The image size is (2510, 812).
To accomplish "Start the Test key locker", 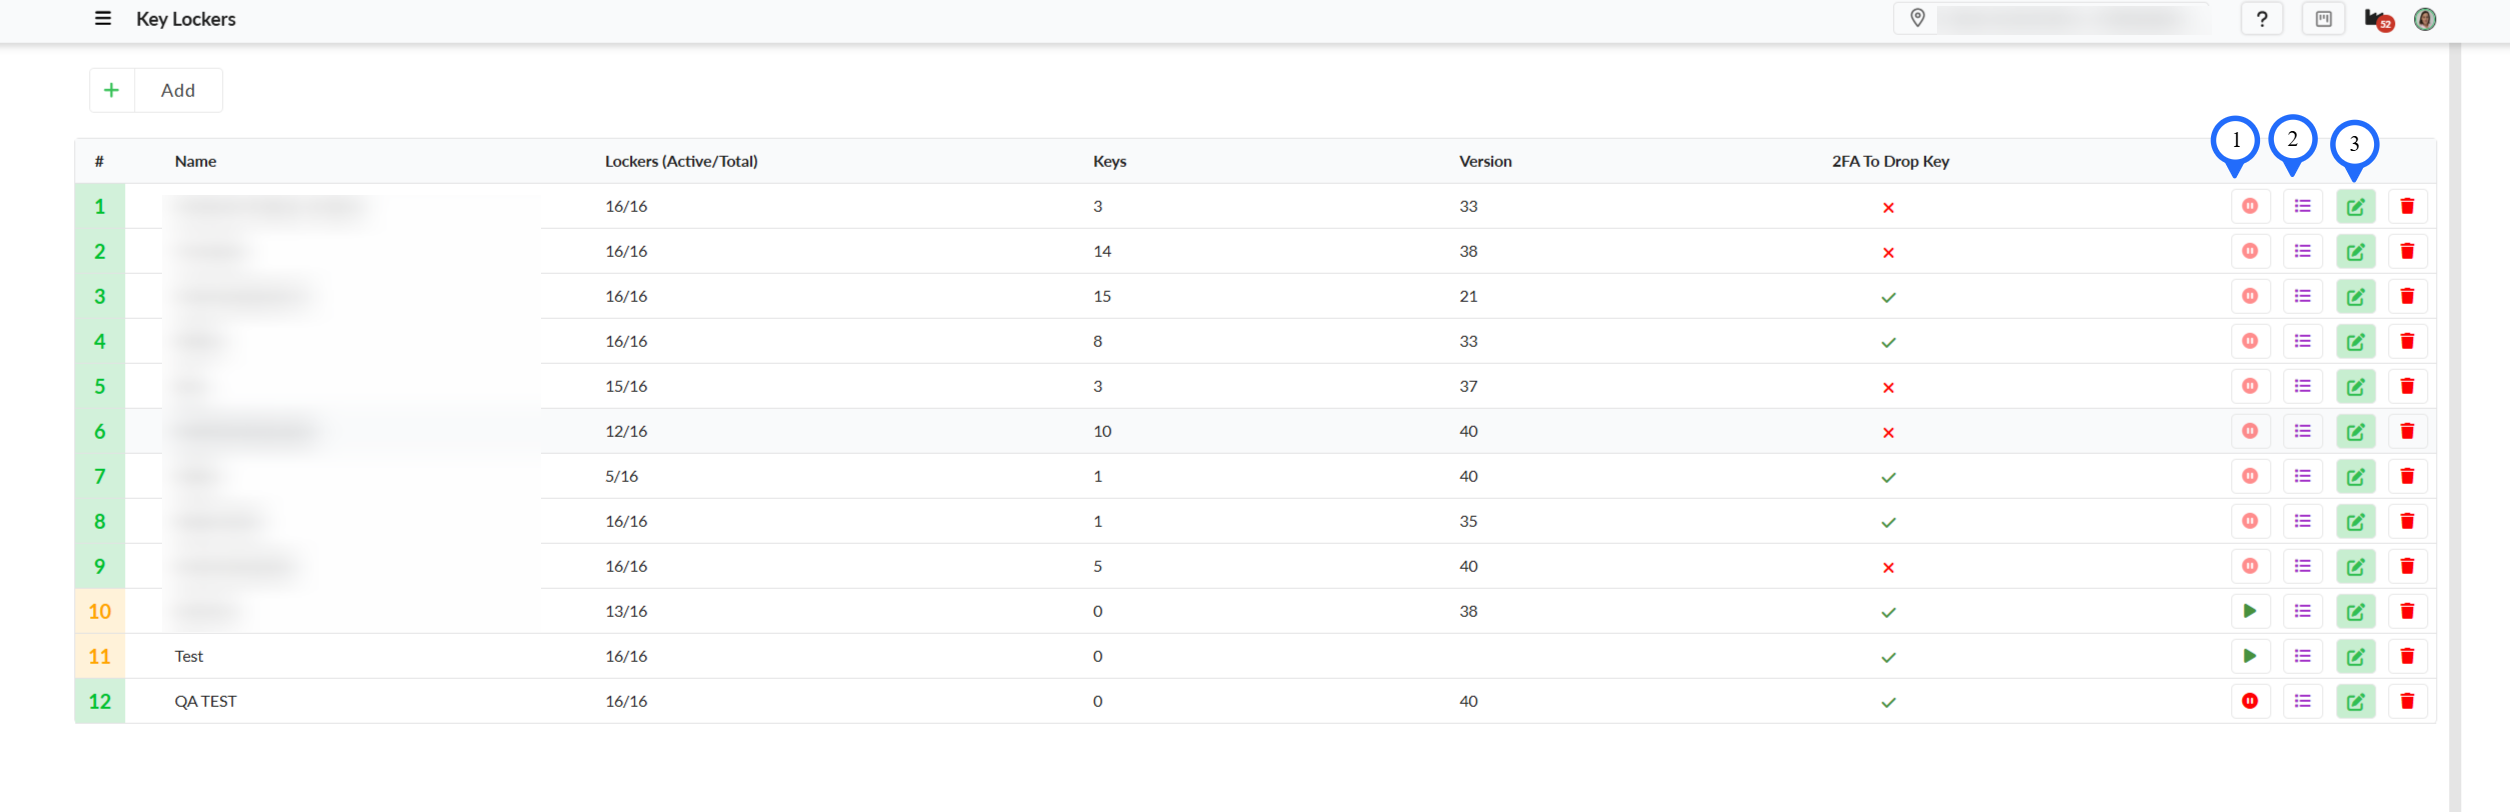I will 2250,656.
